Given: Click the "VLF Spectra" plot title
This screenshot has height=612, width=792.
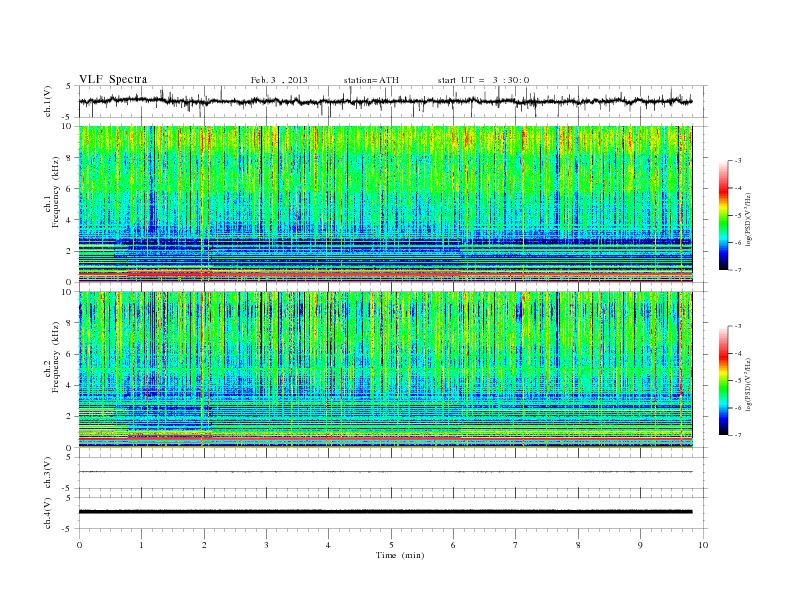Looking at the screenshot, I should click(113, 79).
